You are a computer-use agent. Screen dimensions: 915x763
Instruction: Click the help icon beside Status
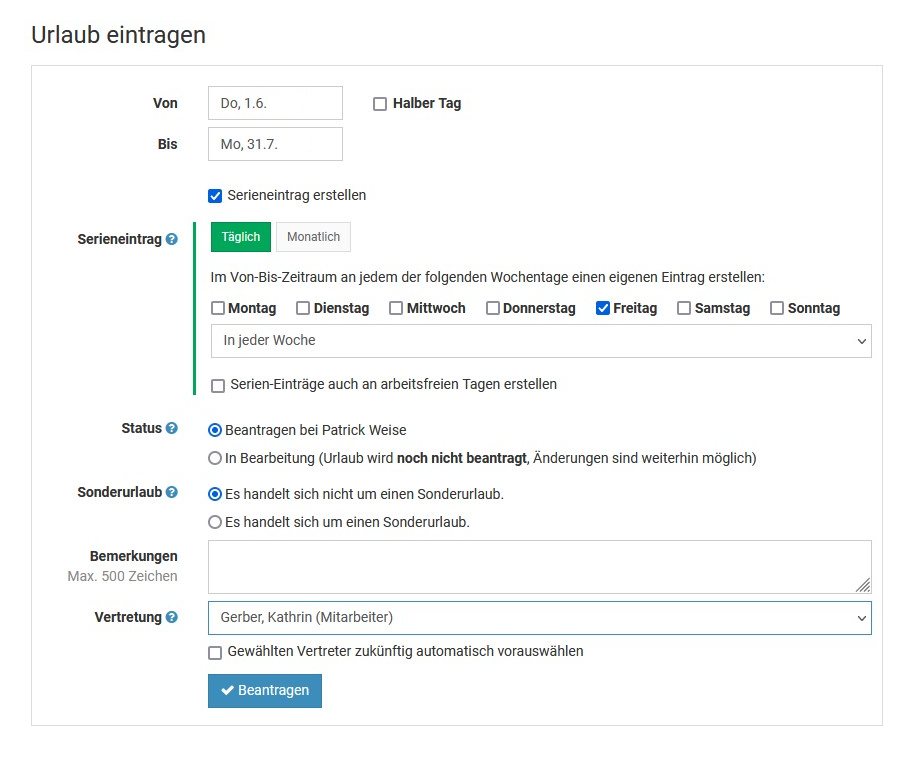(x=172, y=428)
